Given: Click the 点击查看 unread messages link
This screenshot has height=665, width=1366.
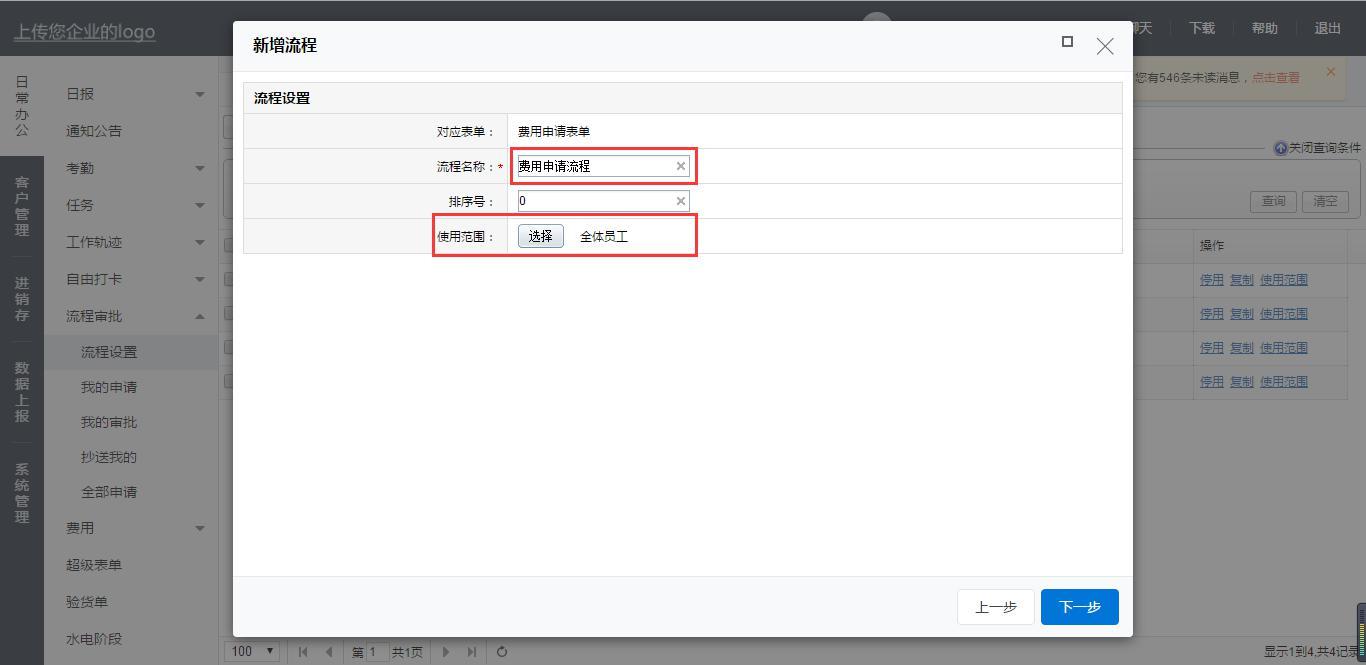Looking at the screenshot, I should point(1275,77).
